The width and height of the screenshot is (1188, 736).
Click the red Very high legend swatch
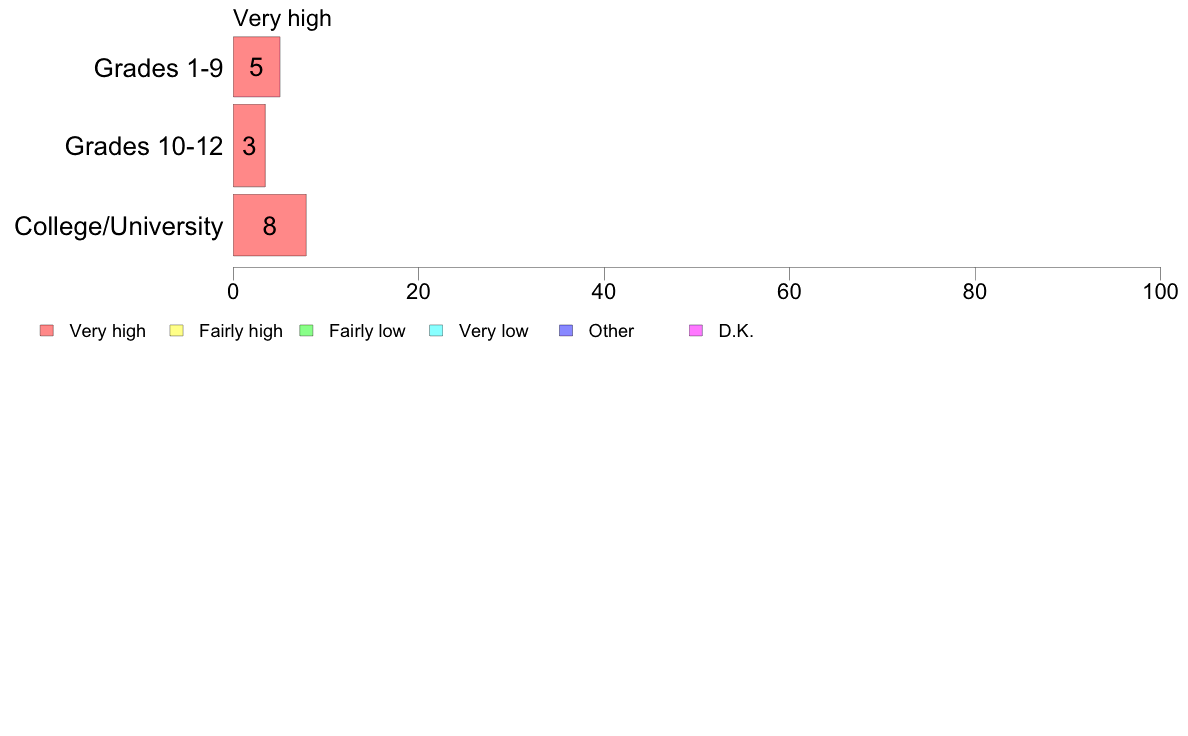coord(47,330)
